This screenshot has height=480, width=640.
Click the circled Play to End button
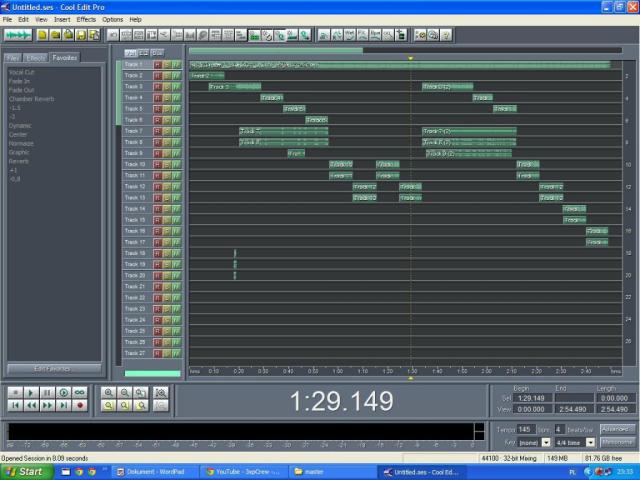tap(64, 392)
